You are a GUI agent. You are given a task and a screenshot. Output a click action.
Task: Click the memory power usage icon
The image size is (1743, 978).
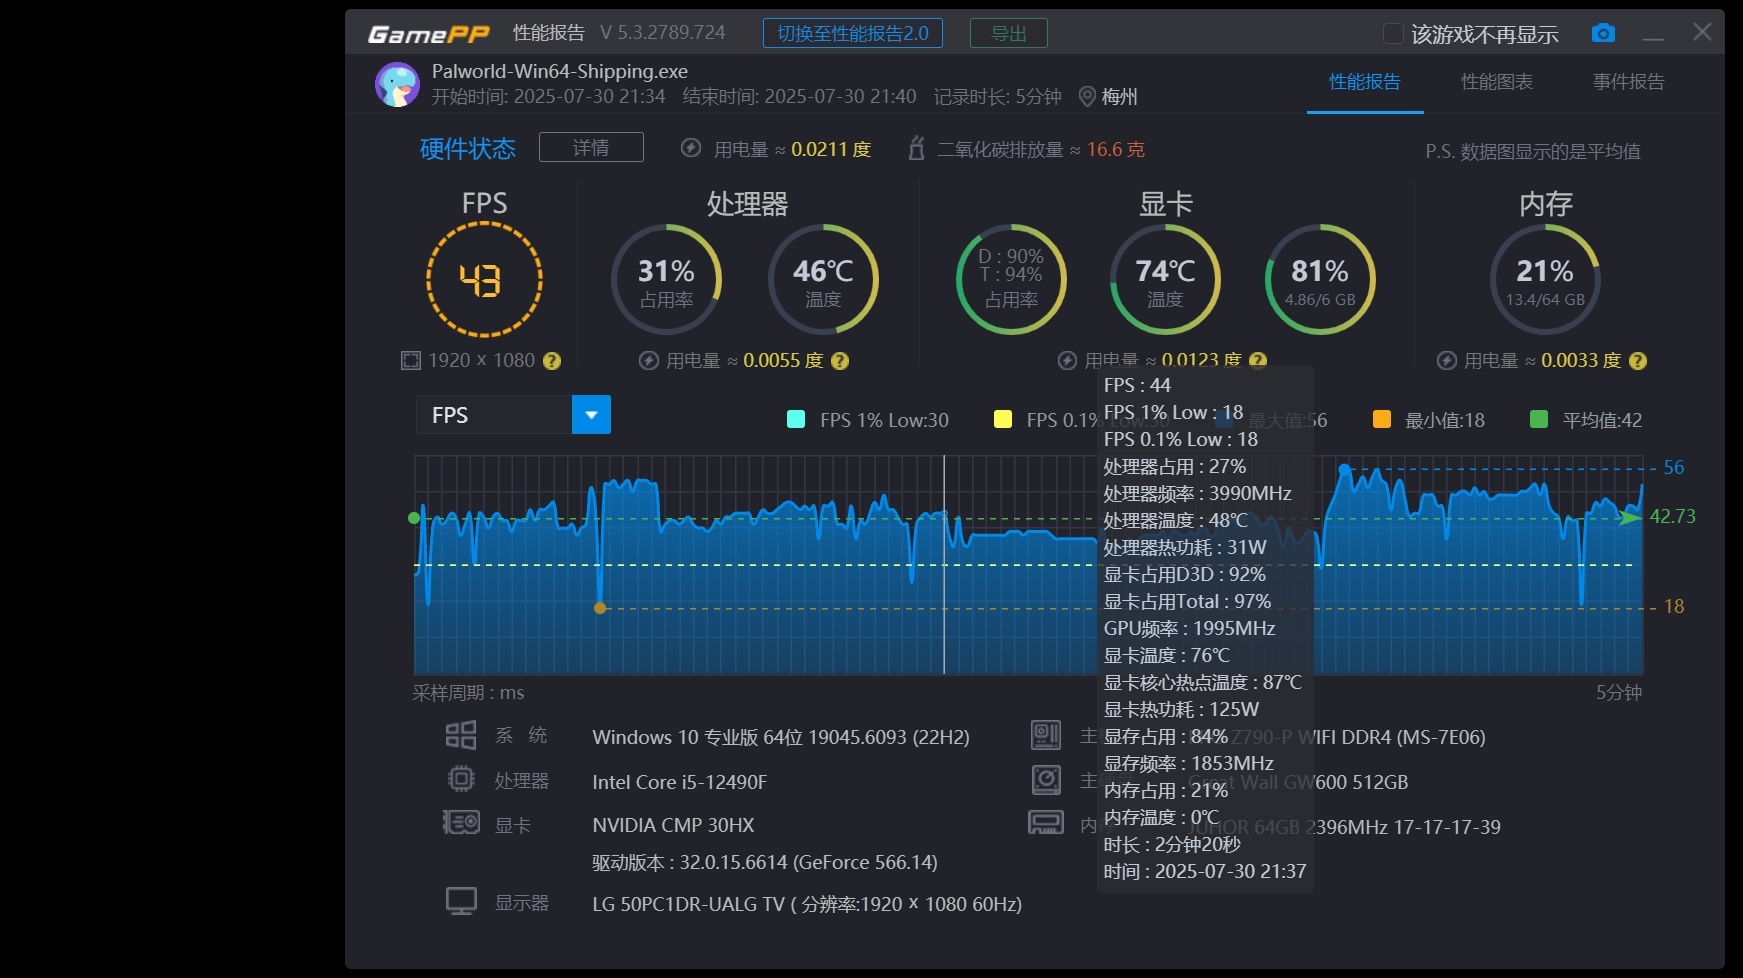[x=1447, y=361]
